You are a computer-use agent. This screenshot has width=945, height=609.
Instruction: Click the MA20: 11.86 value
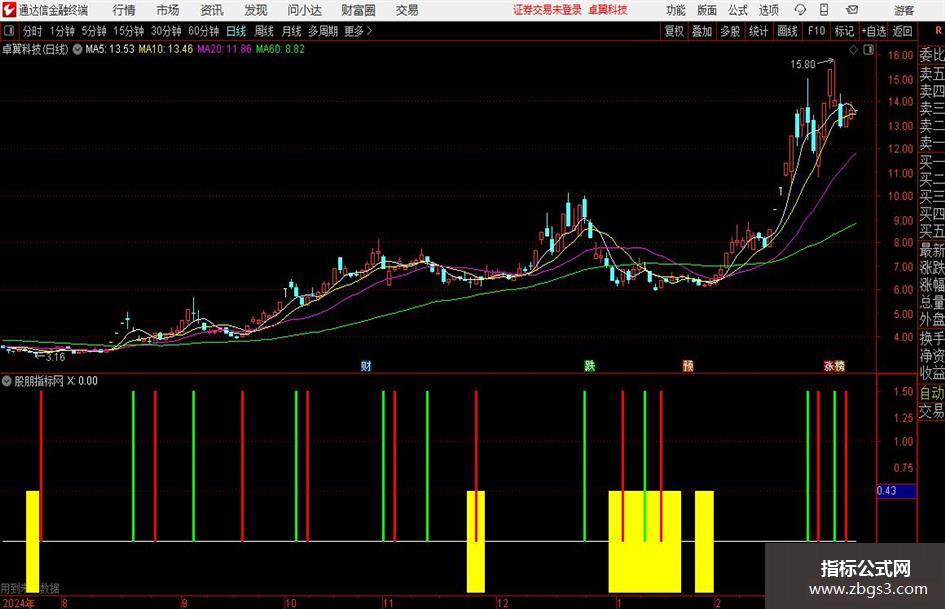tap(224, 49)
